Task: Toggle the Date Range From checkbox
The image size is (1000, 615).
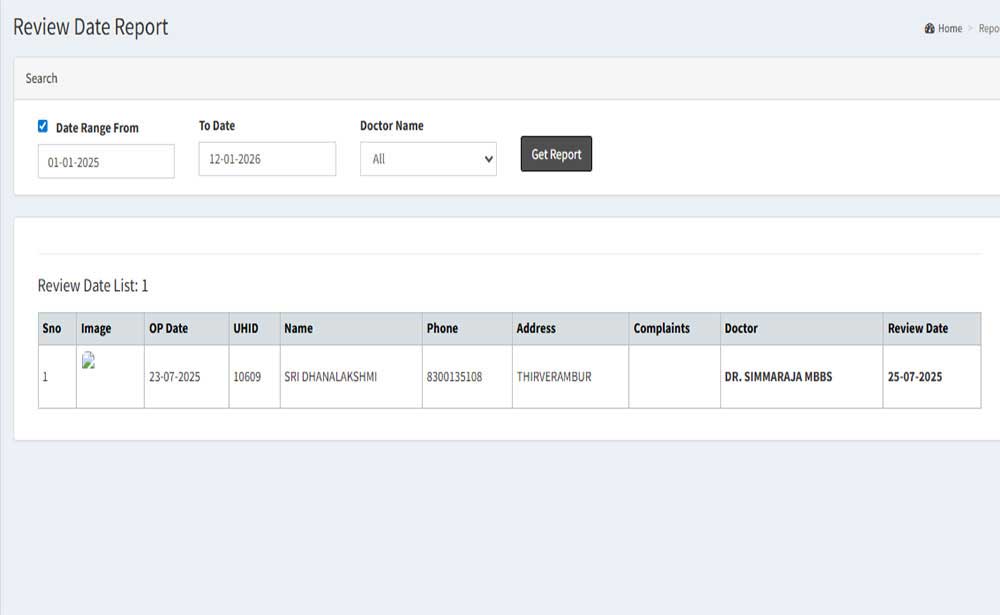Action: tap(43, 126)
